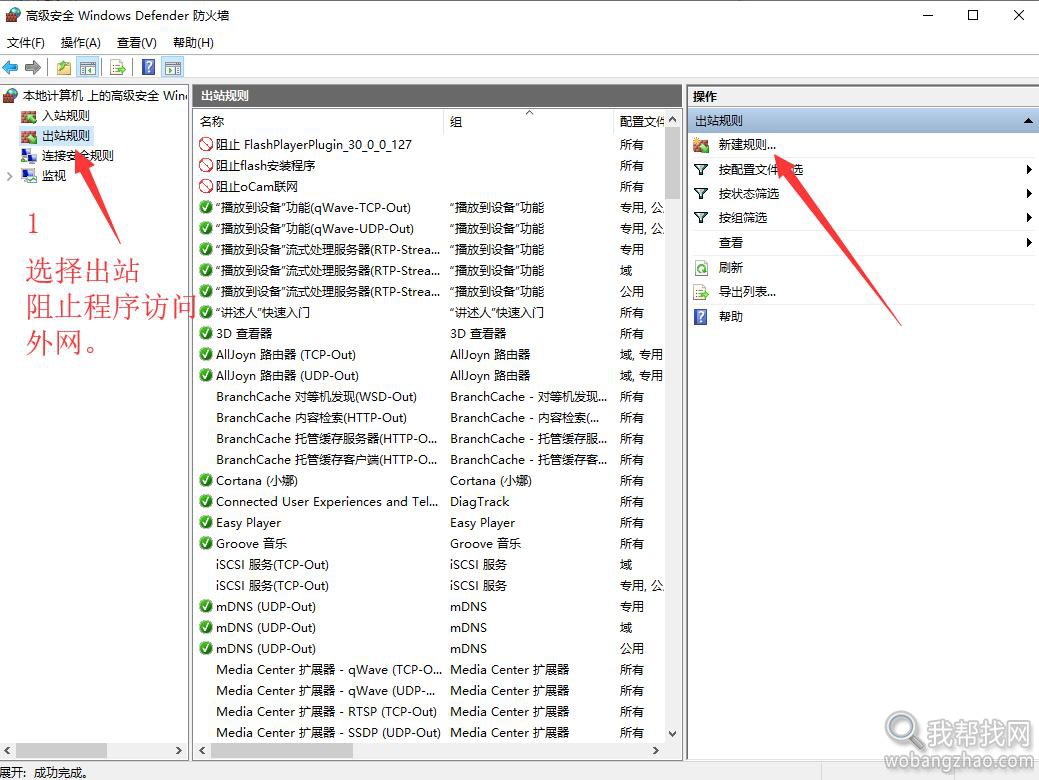This screenshot has height=780, width=1039.
Task: Click the rule list horizontal scrollbar thumb
Action: (282, 751)
